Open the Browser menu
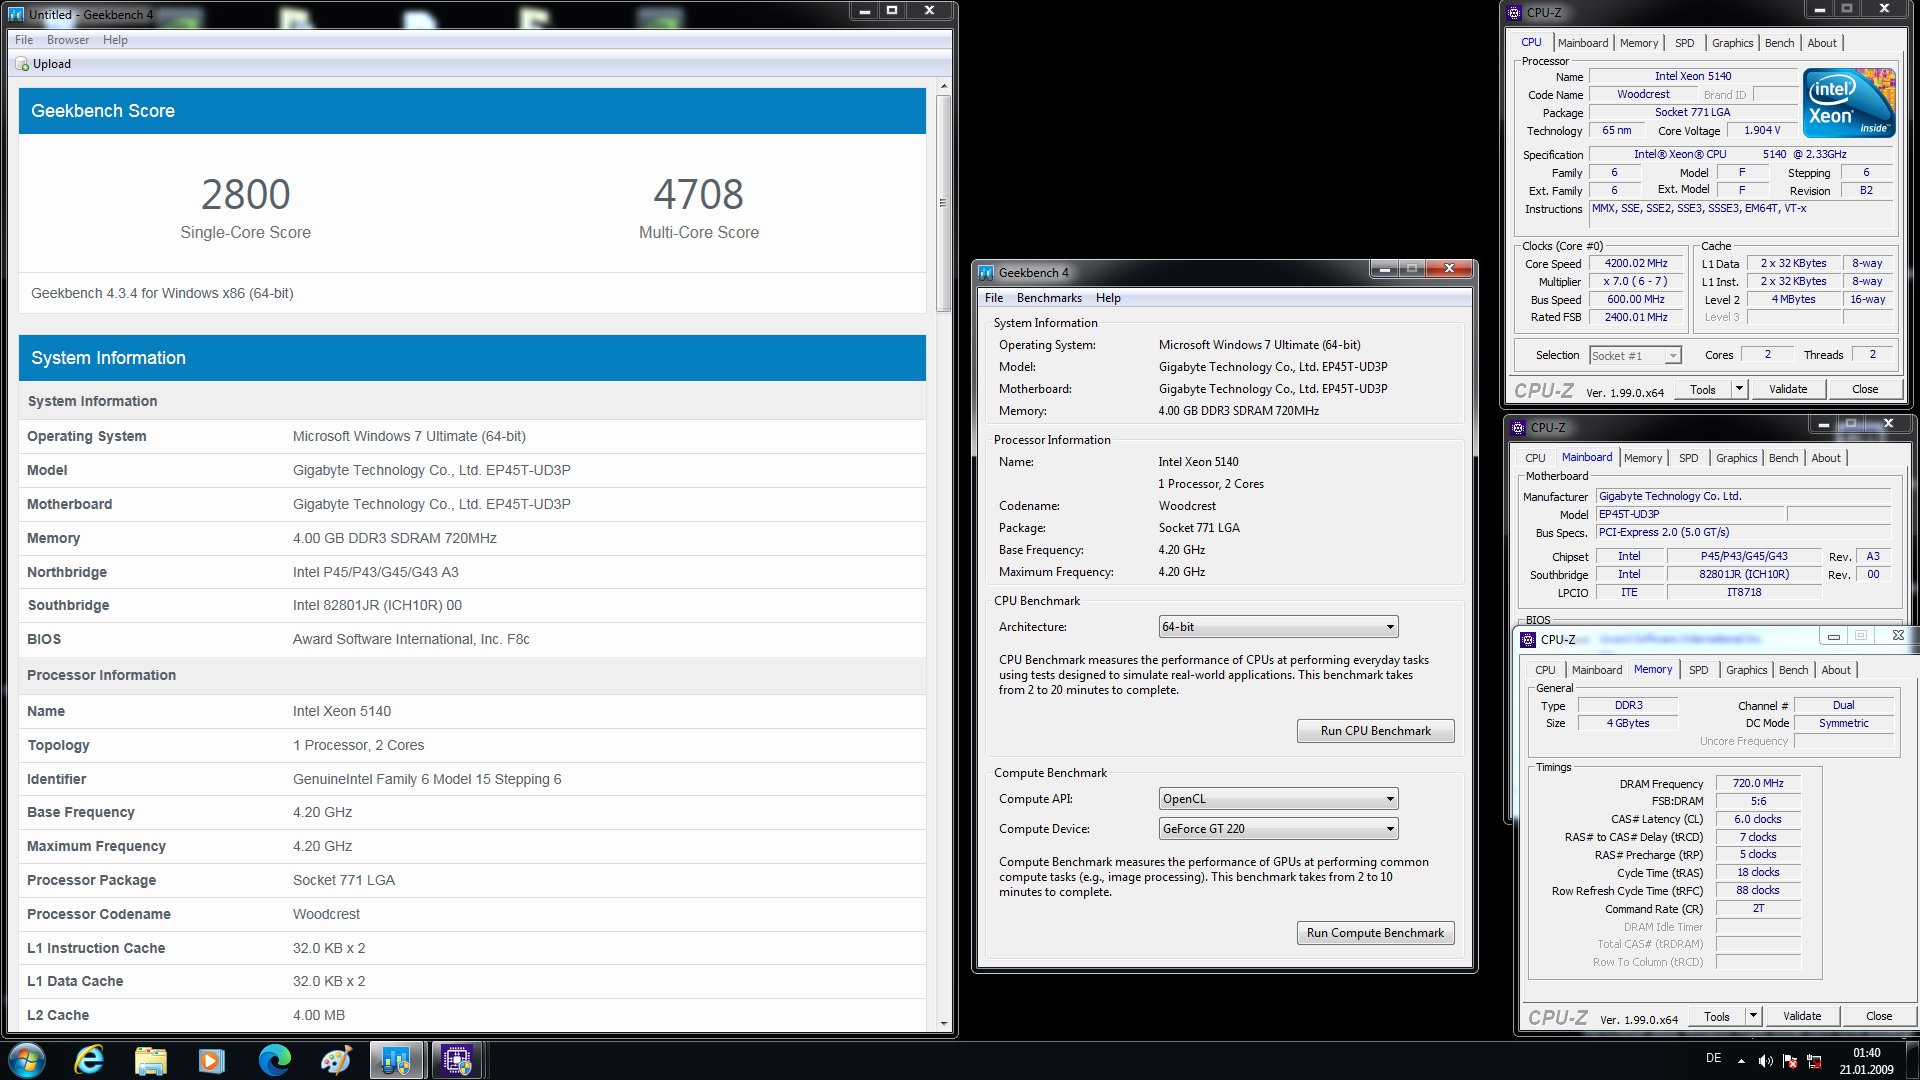Image resolution: width=1920 pixels, height=1080 pixels. point(68,40)
